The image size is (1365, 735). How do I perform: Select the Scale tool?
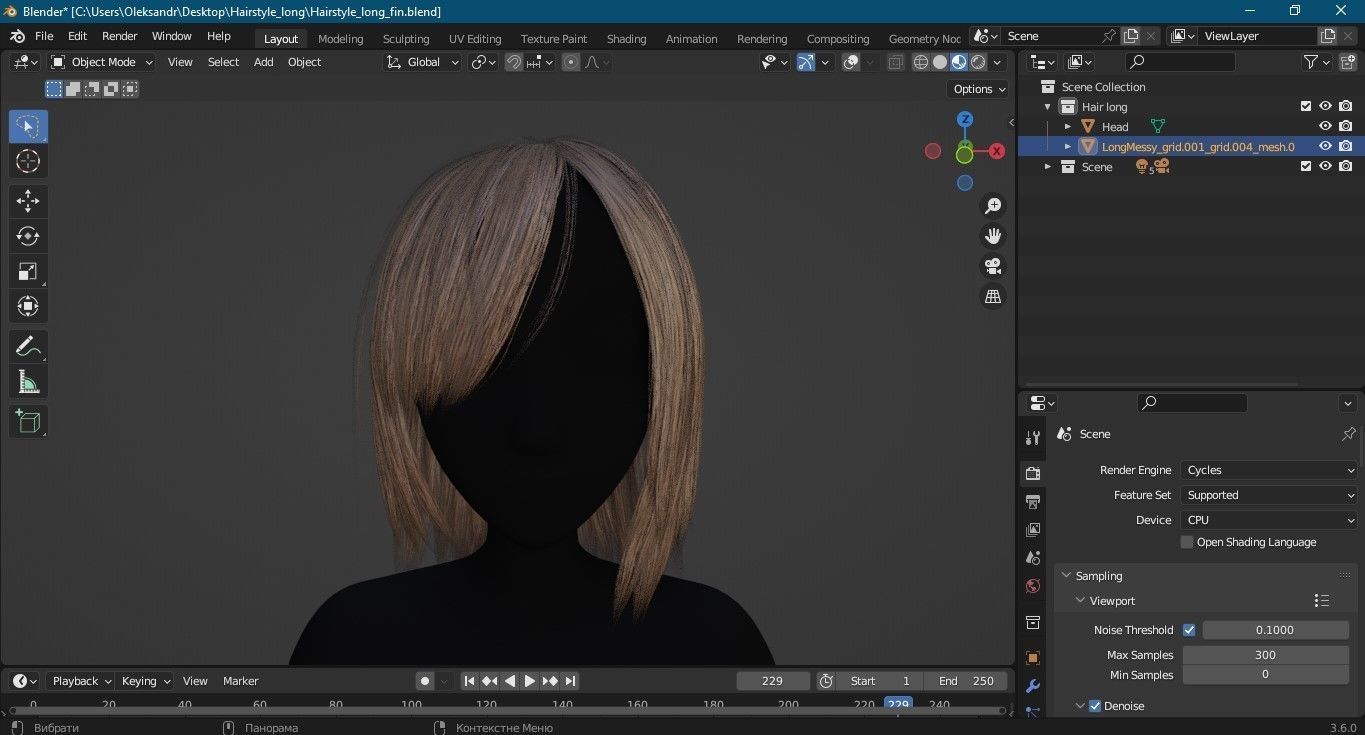(x=28, y=271)
